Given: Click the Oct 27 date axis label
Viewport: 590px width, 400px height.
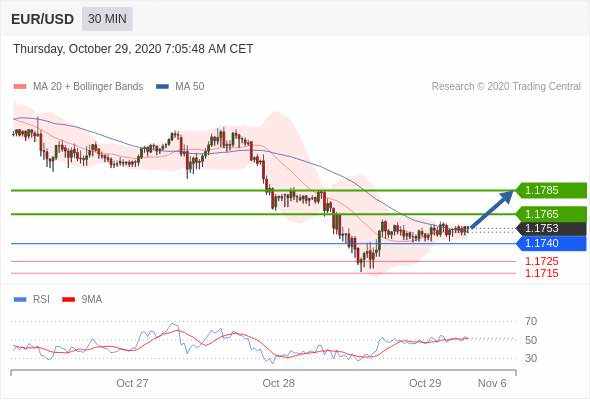Looking at the screenshot, I should click(132, 383).
